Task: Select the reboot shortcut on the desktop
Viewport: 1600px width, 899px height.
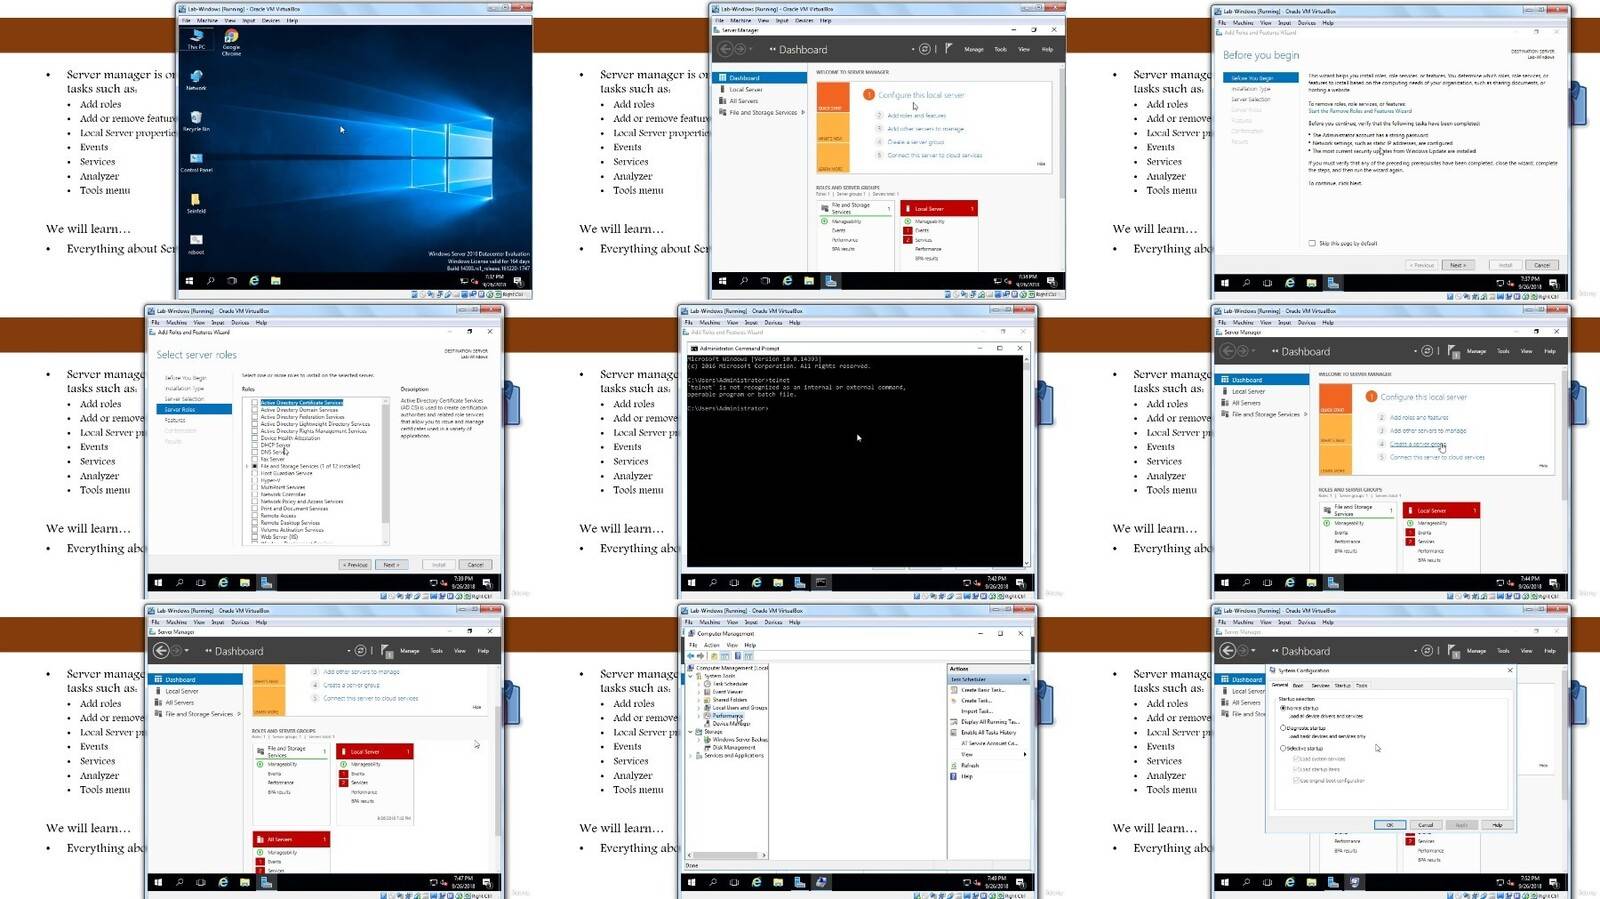Action: click(196, 244)
